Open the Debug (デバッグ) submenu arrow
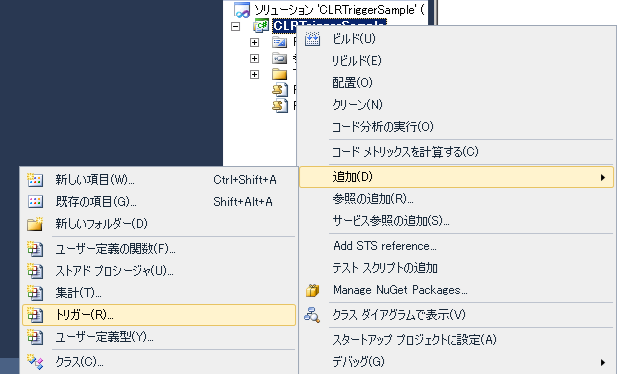617x374 pixels. click(x=603, y=362)
